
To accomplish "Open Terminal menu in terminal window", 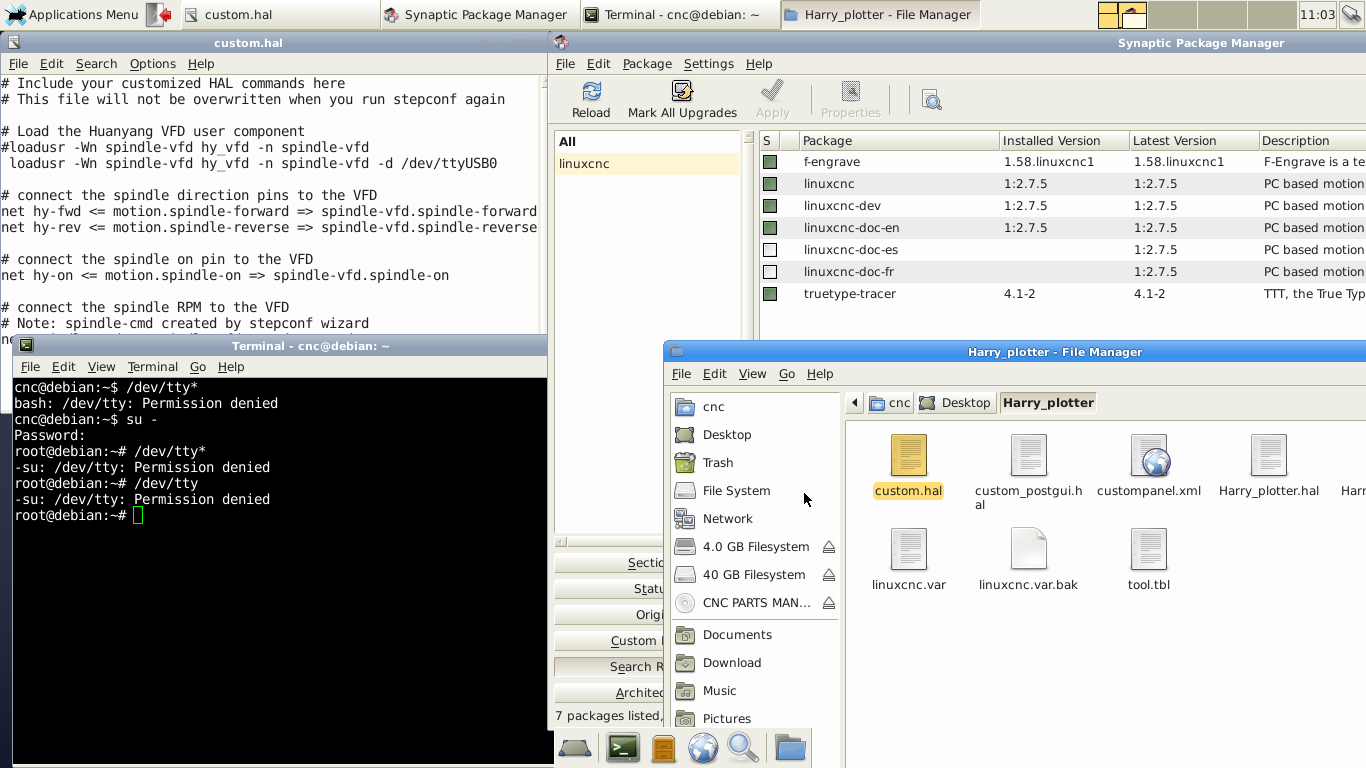I will [x=152, y=367].
